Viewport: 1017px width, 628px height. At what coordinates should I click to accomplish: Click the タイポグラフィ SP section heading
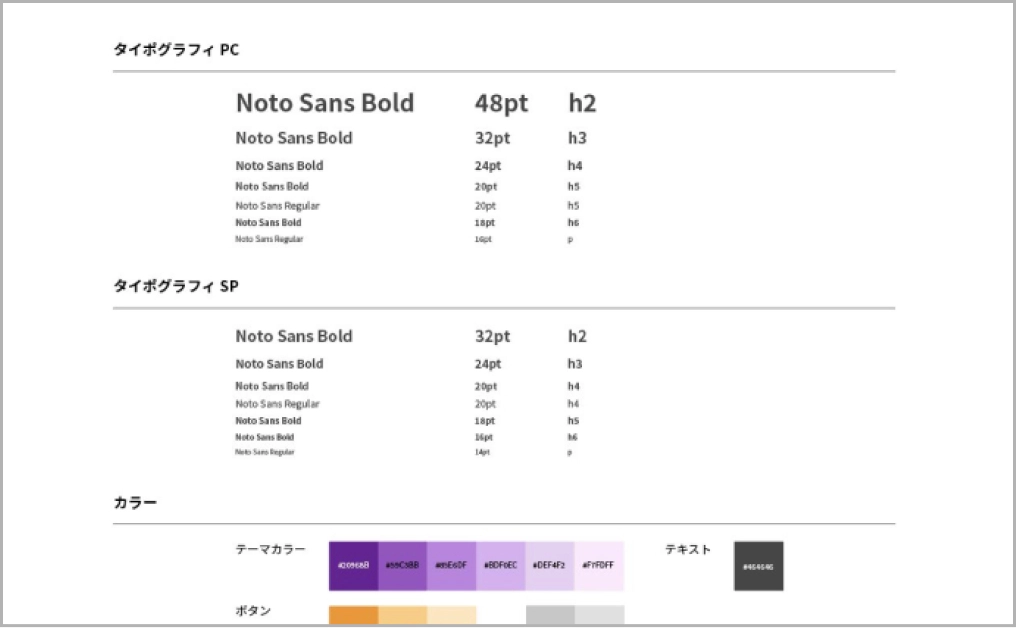pos(177,286)
